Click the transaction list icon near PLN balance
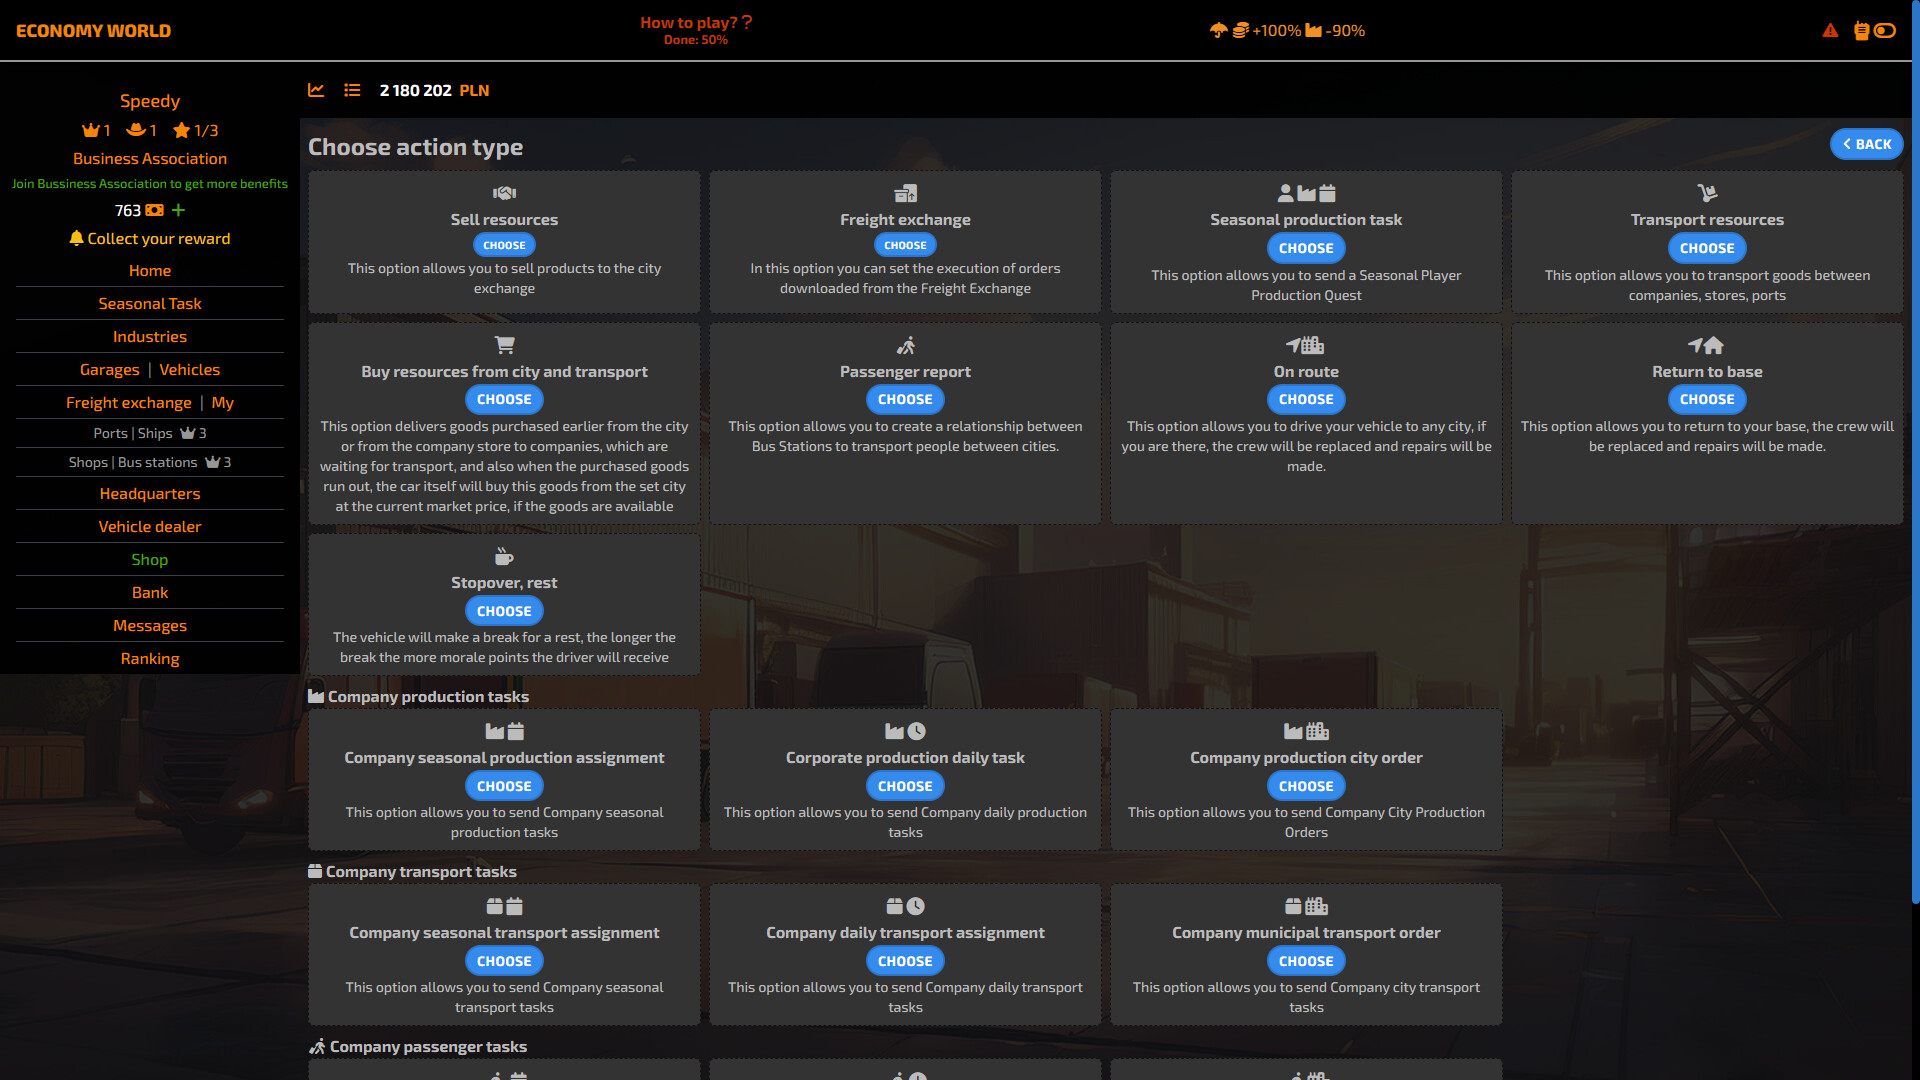 [x=352, y=90]
